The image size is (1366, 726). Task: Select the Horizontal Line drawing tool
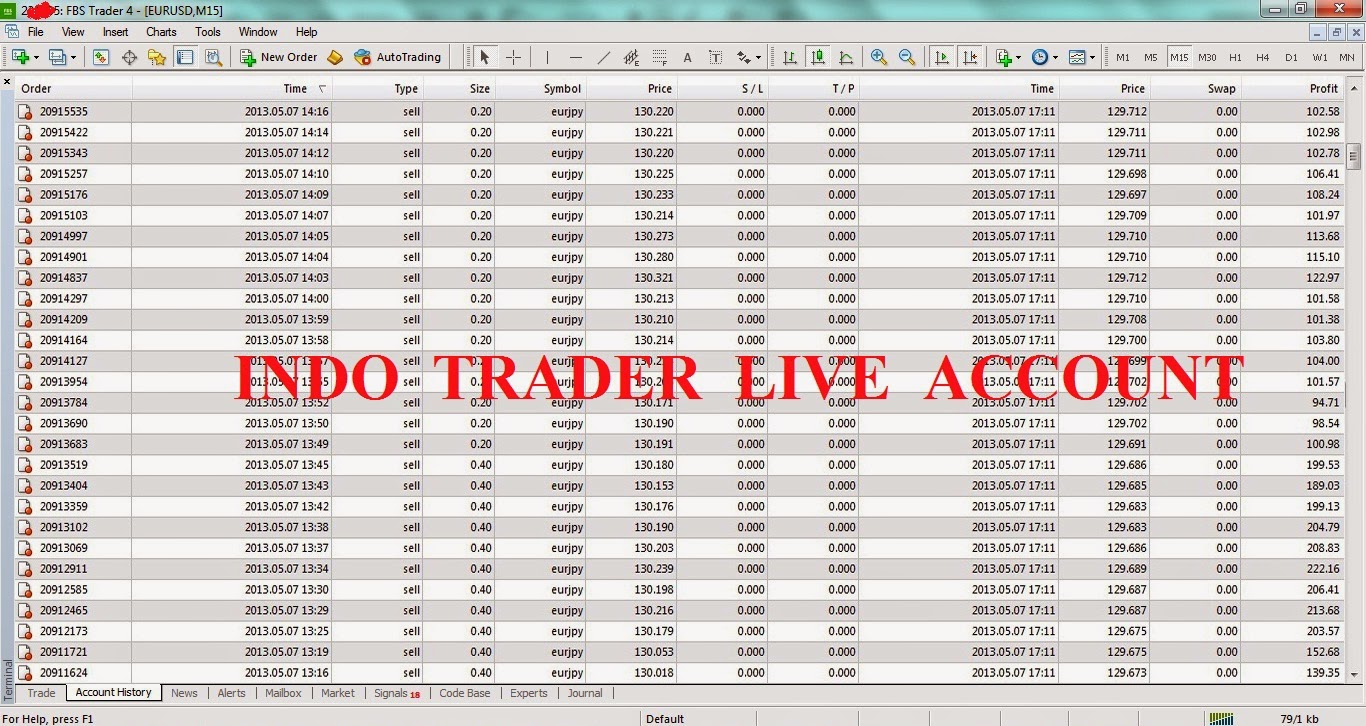tap(575, 57)
